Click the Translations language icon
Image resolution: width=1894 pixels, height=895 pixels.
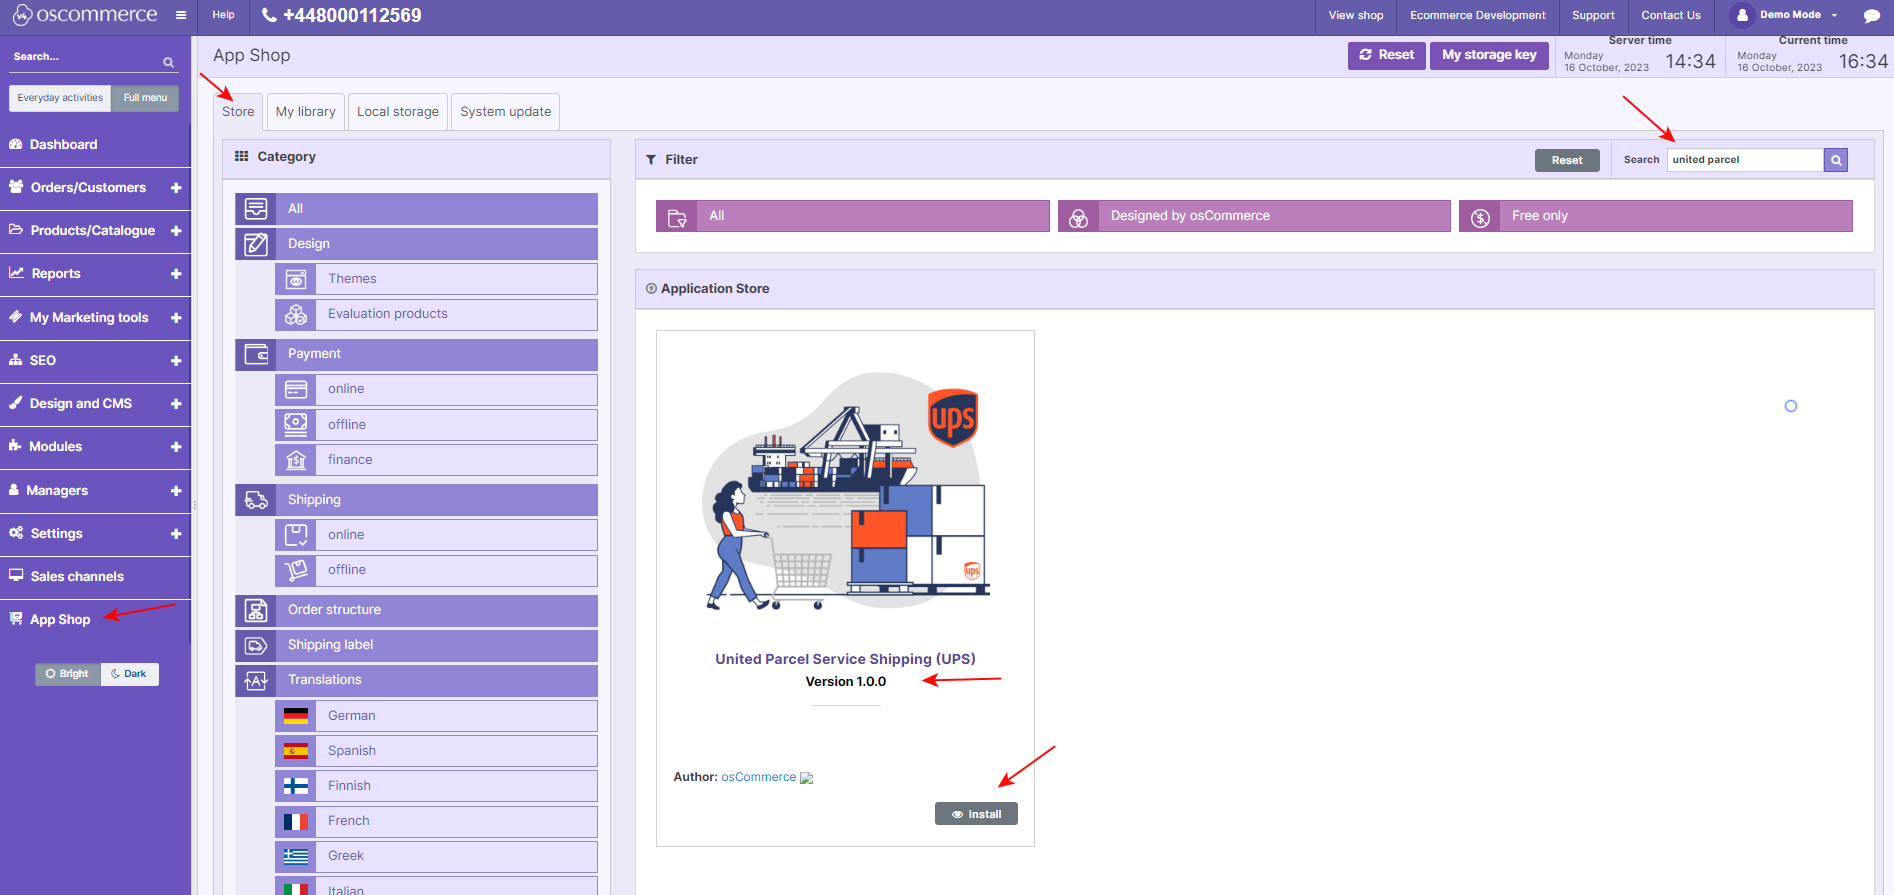256,680
